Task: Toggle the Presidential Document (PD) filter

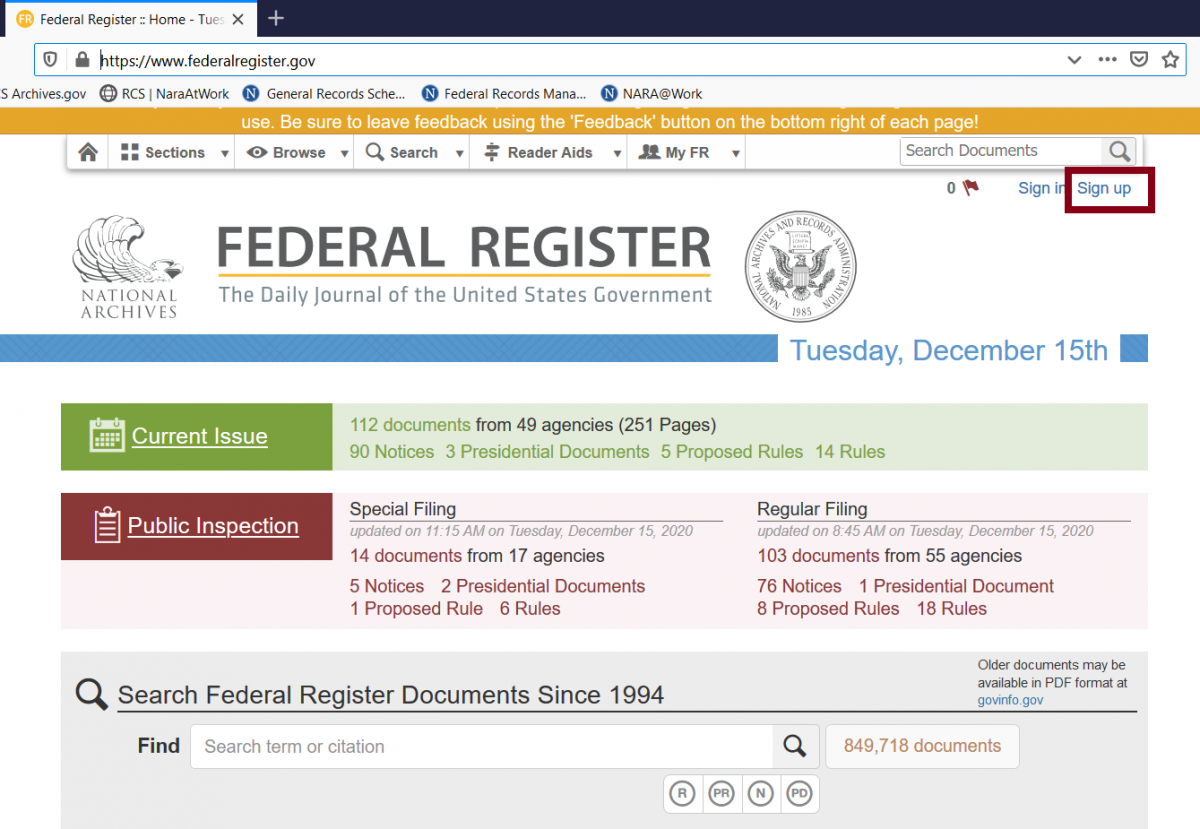Action: [799, 794]
